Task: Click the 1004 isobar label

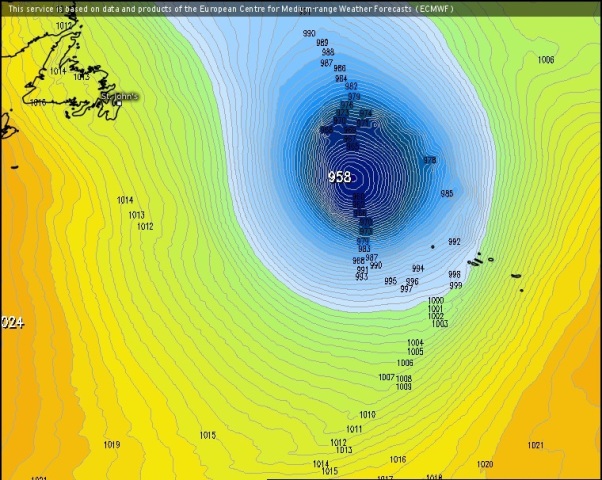Action: point(415,343)
